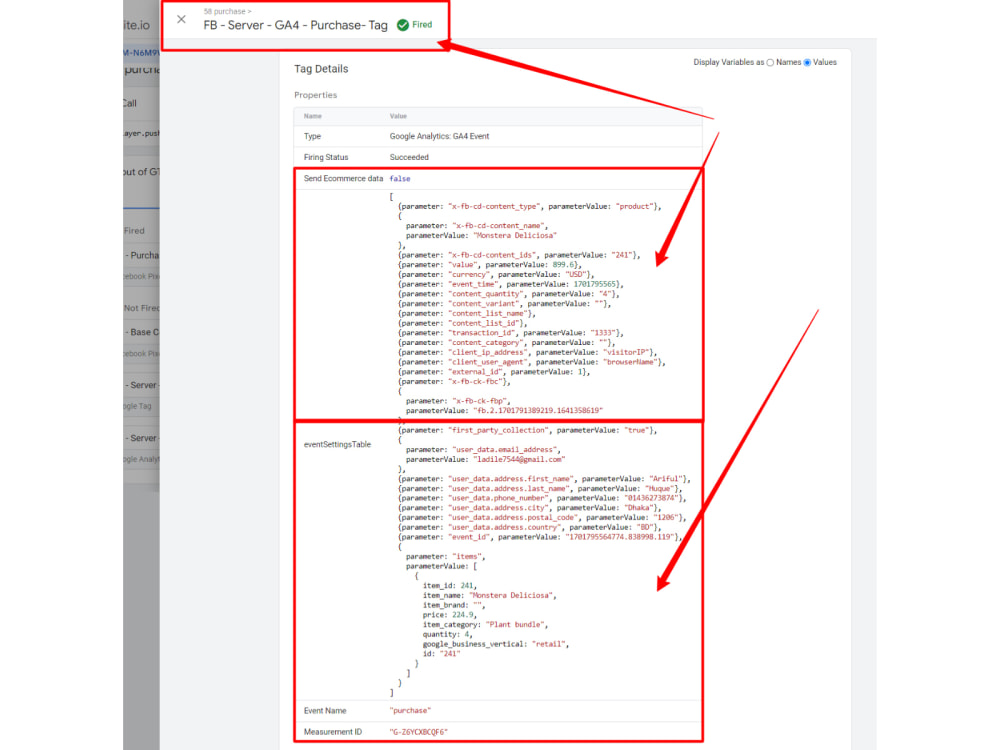Click the 'user_data.address.city' parameter line
Viewport: 1000px width, 750px height.
529,508
